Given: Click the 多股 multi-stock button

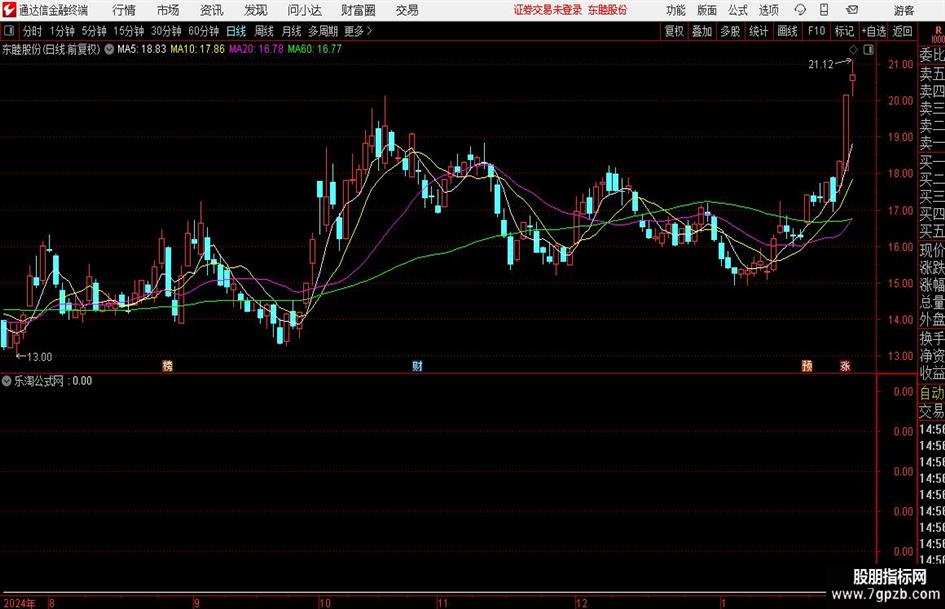Looking at the screenshot, I should [x=730, y=31].
